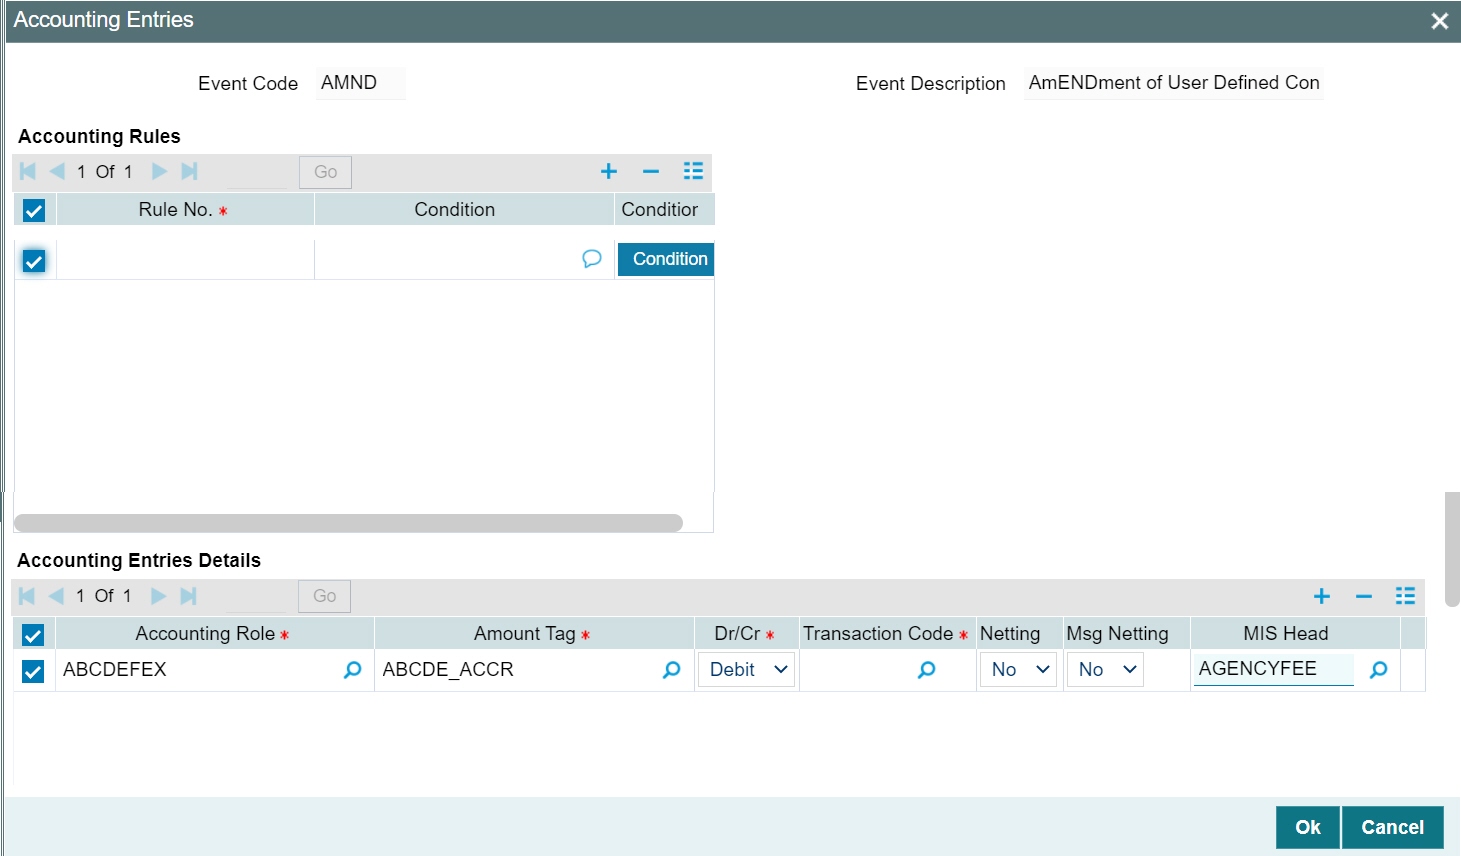Go to previous page in Accounting Entries Details
1461x856 pixels.
(56, 596)
